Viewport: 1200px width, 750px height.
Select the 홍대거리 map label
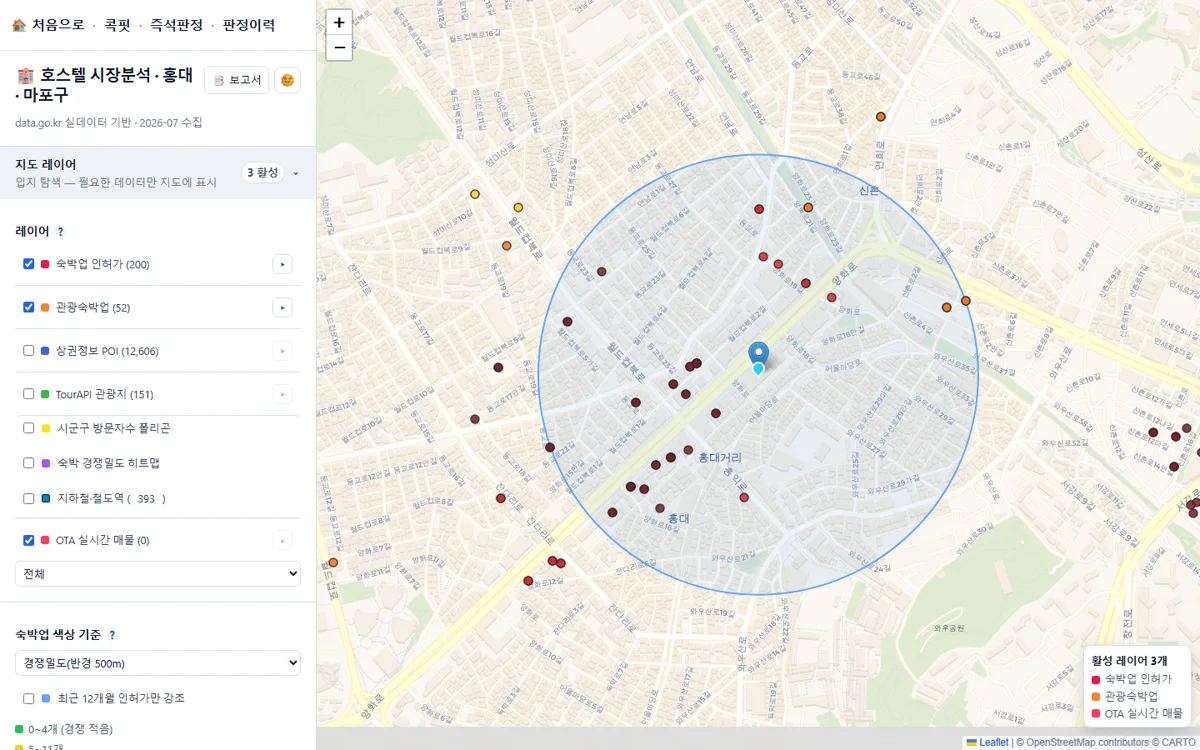720,457
